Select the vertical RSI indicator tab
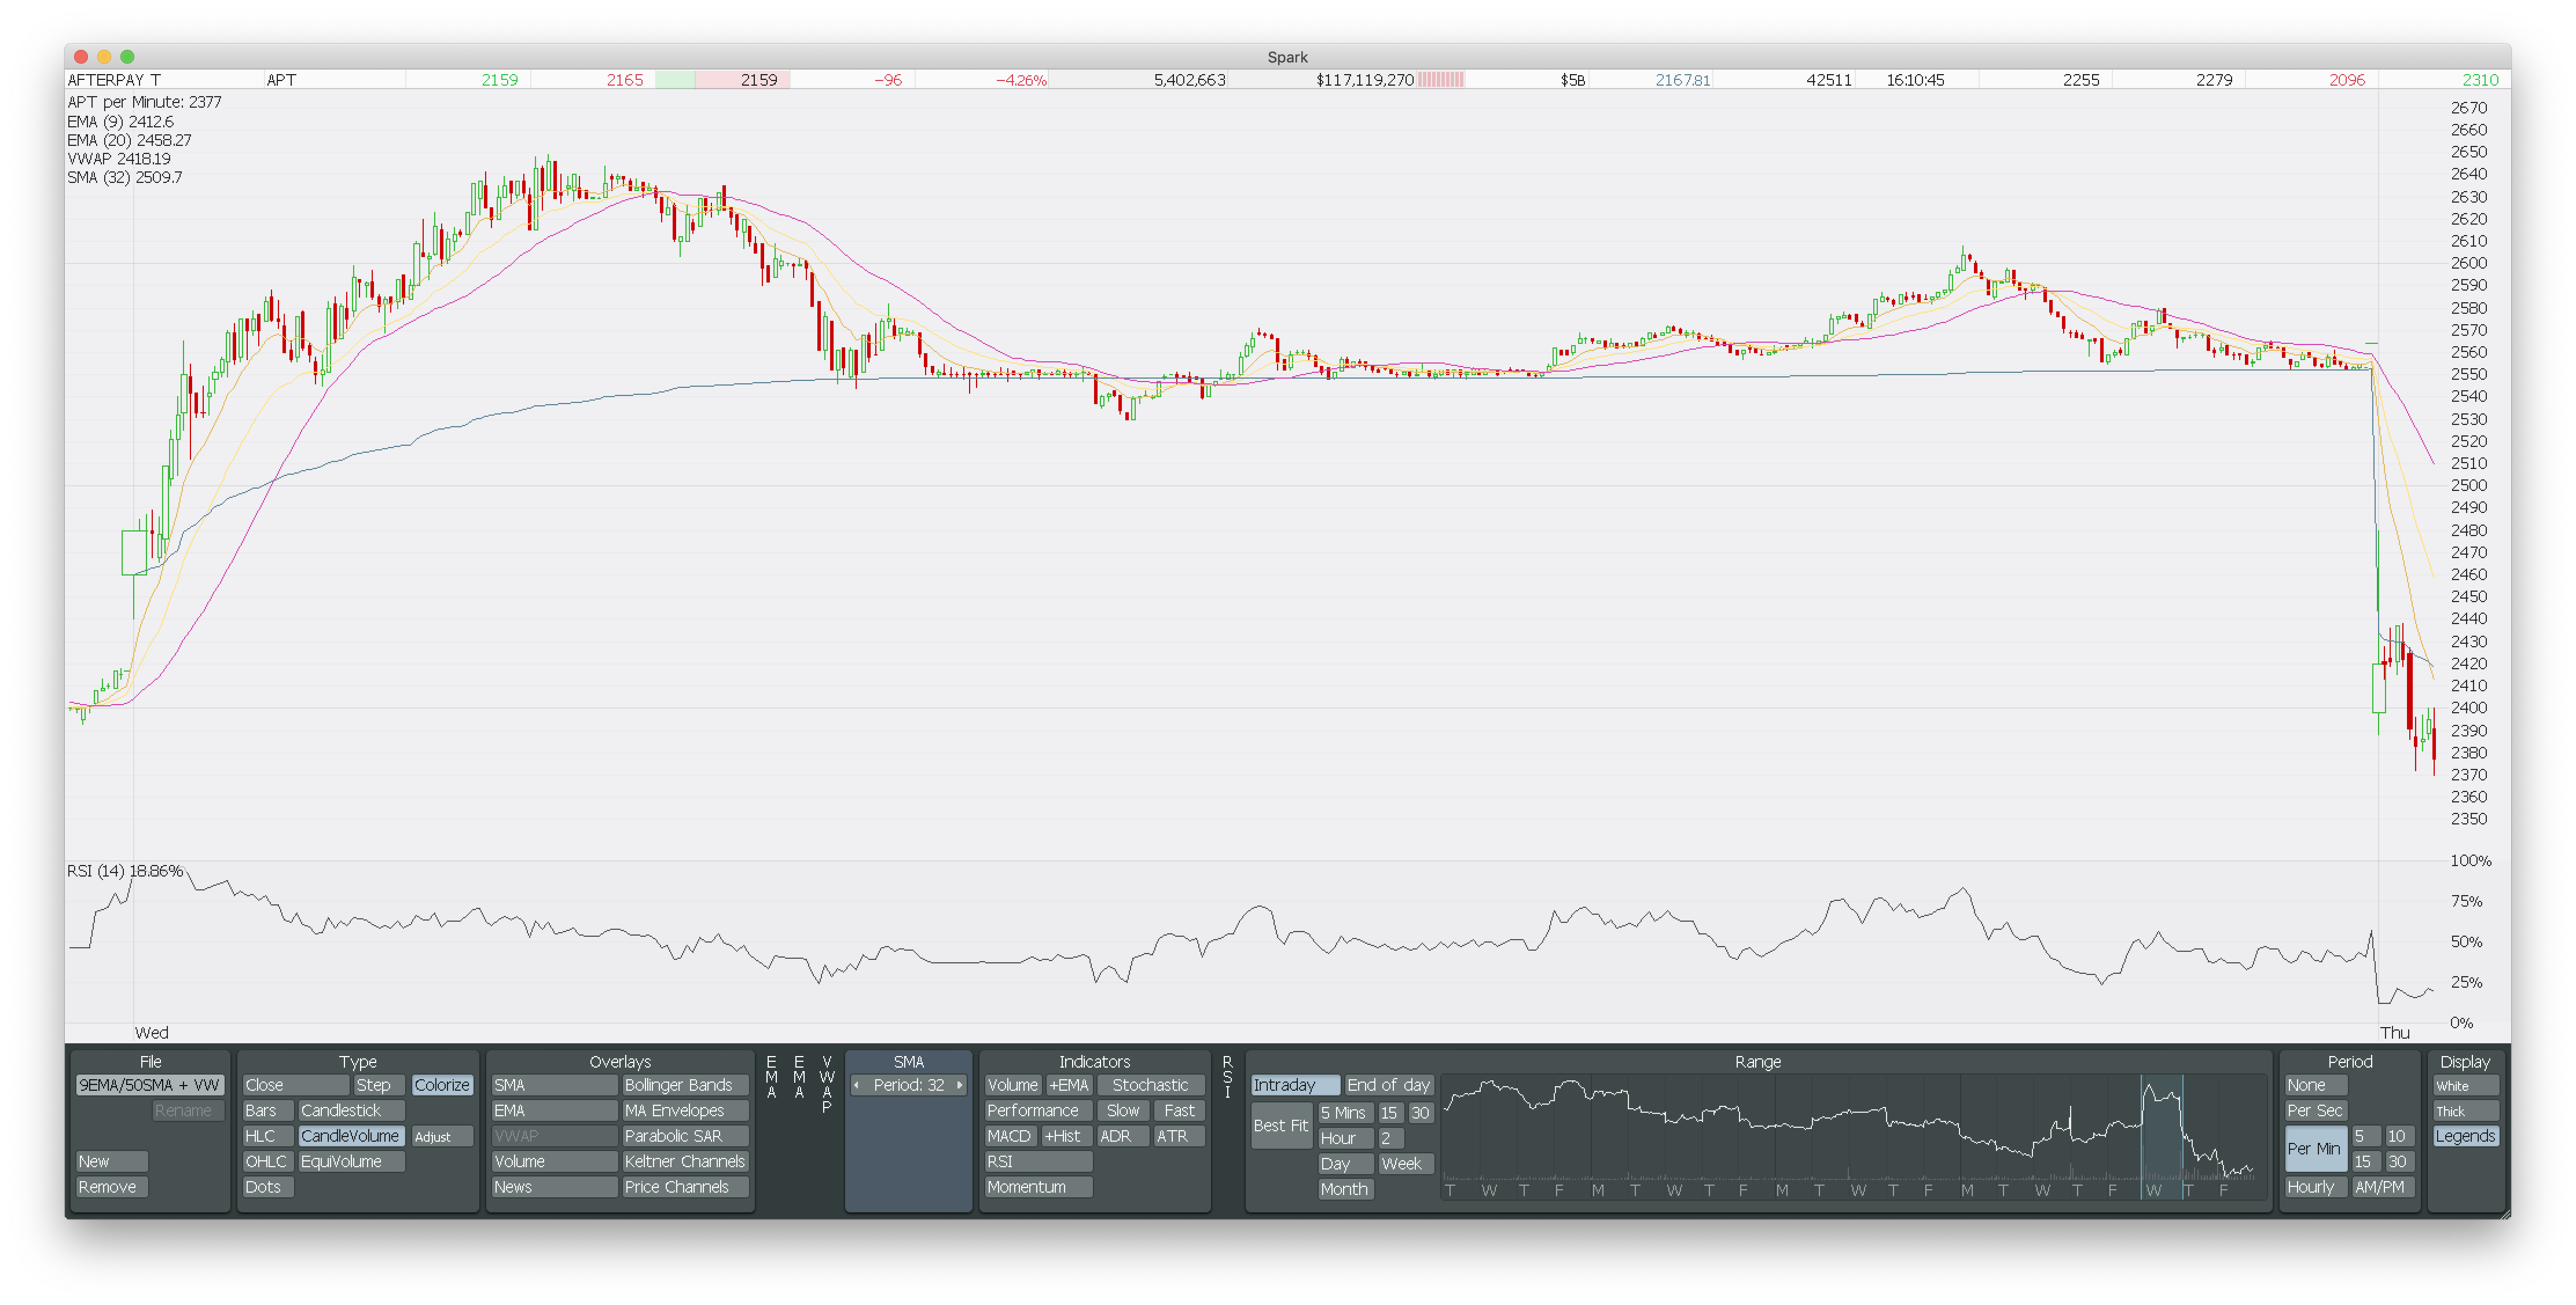2576x1305 pixels. 1227,1077
